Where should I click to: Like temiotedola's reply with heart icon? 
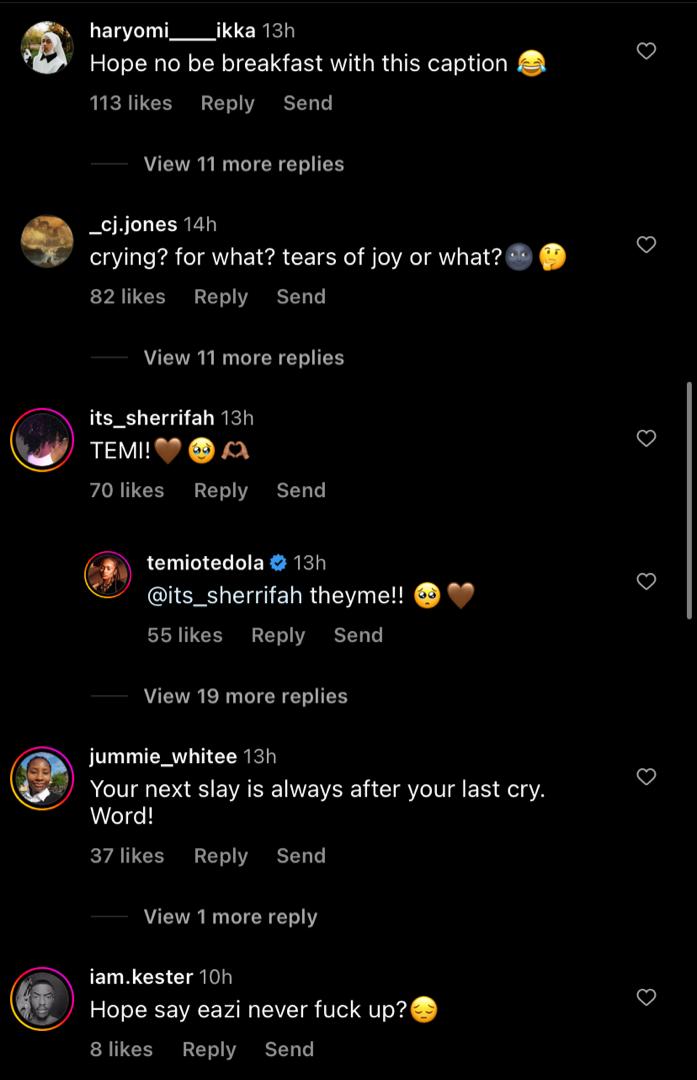click(x=646, y=581)
